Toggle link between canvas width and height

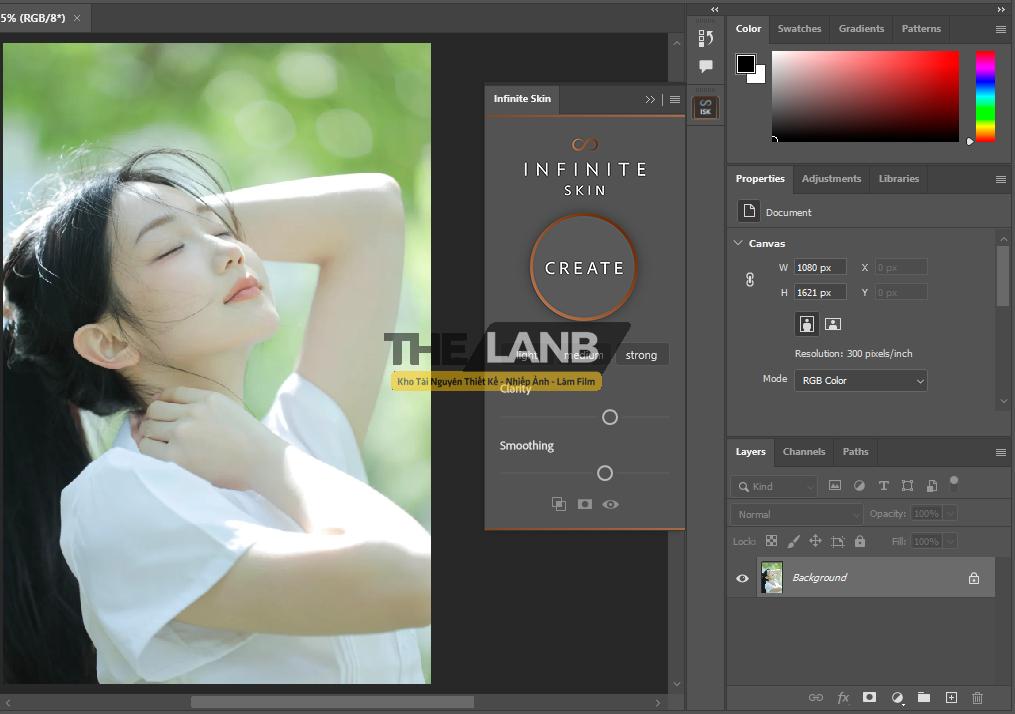click(750, 280)
